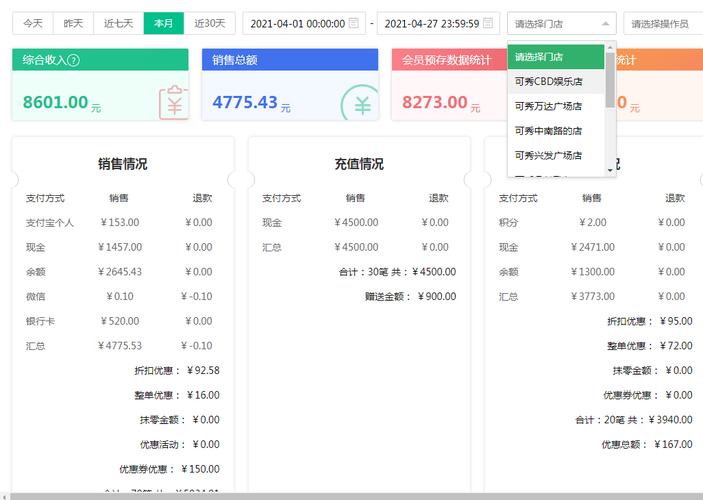Click ¥4500.00 in 充值情况 现金 row
Image resolution: width=703 pixels, height=500 pixels.
point(356,222)
